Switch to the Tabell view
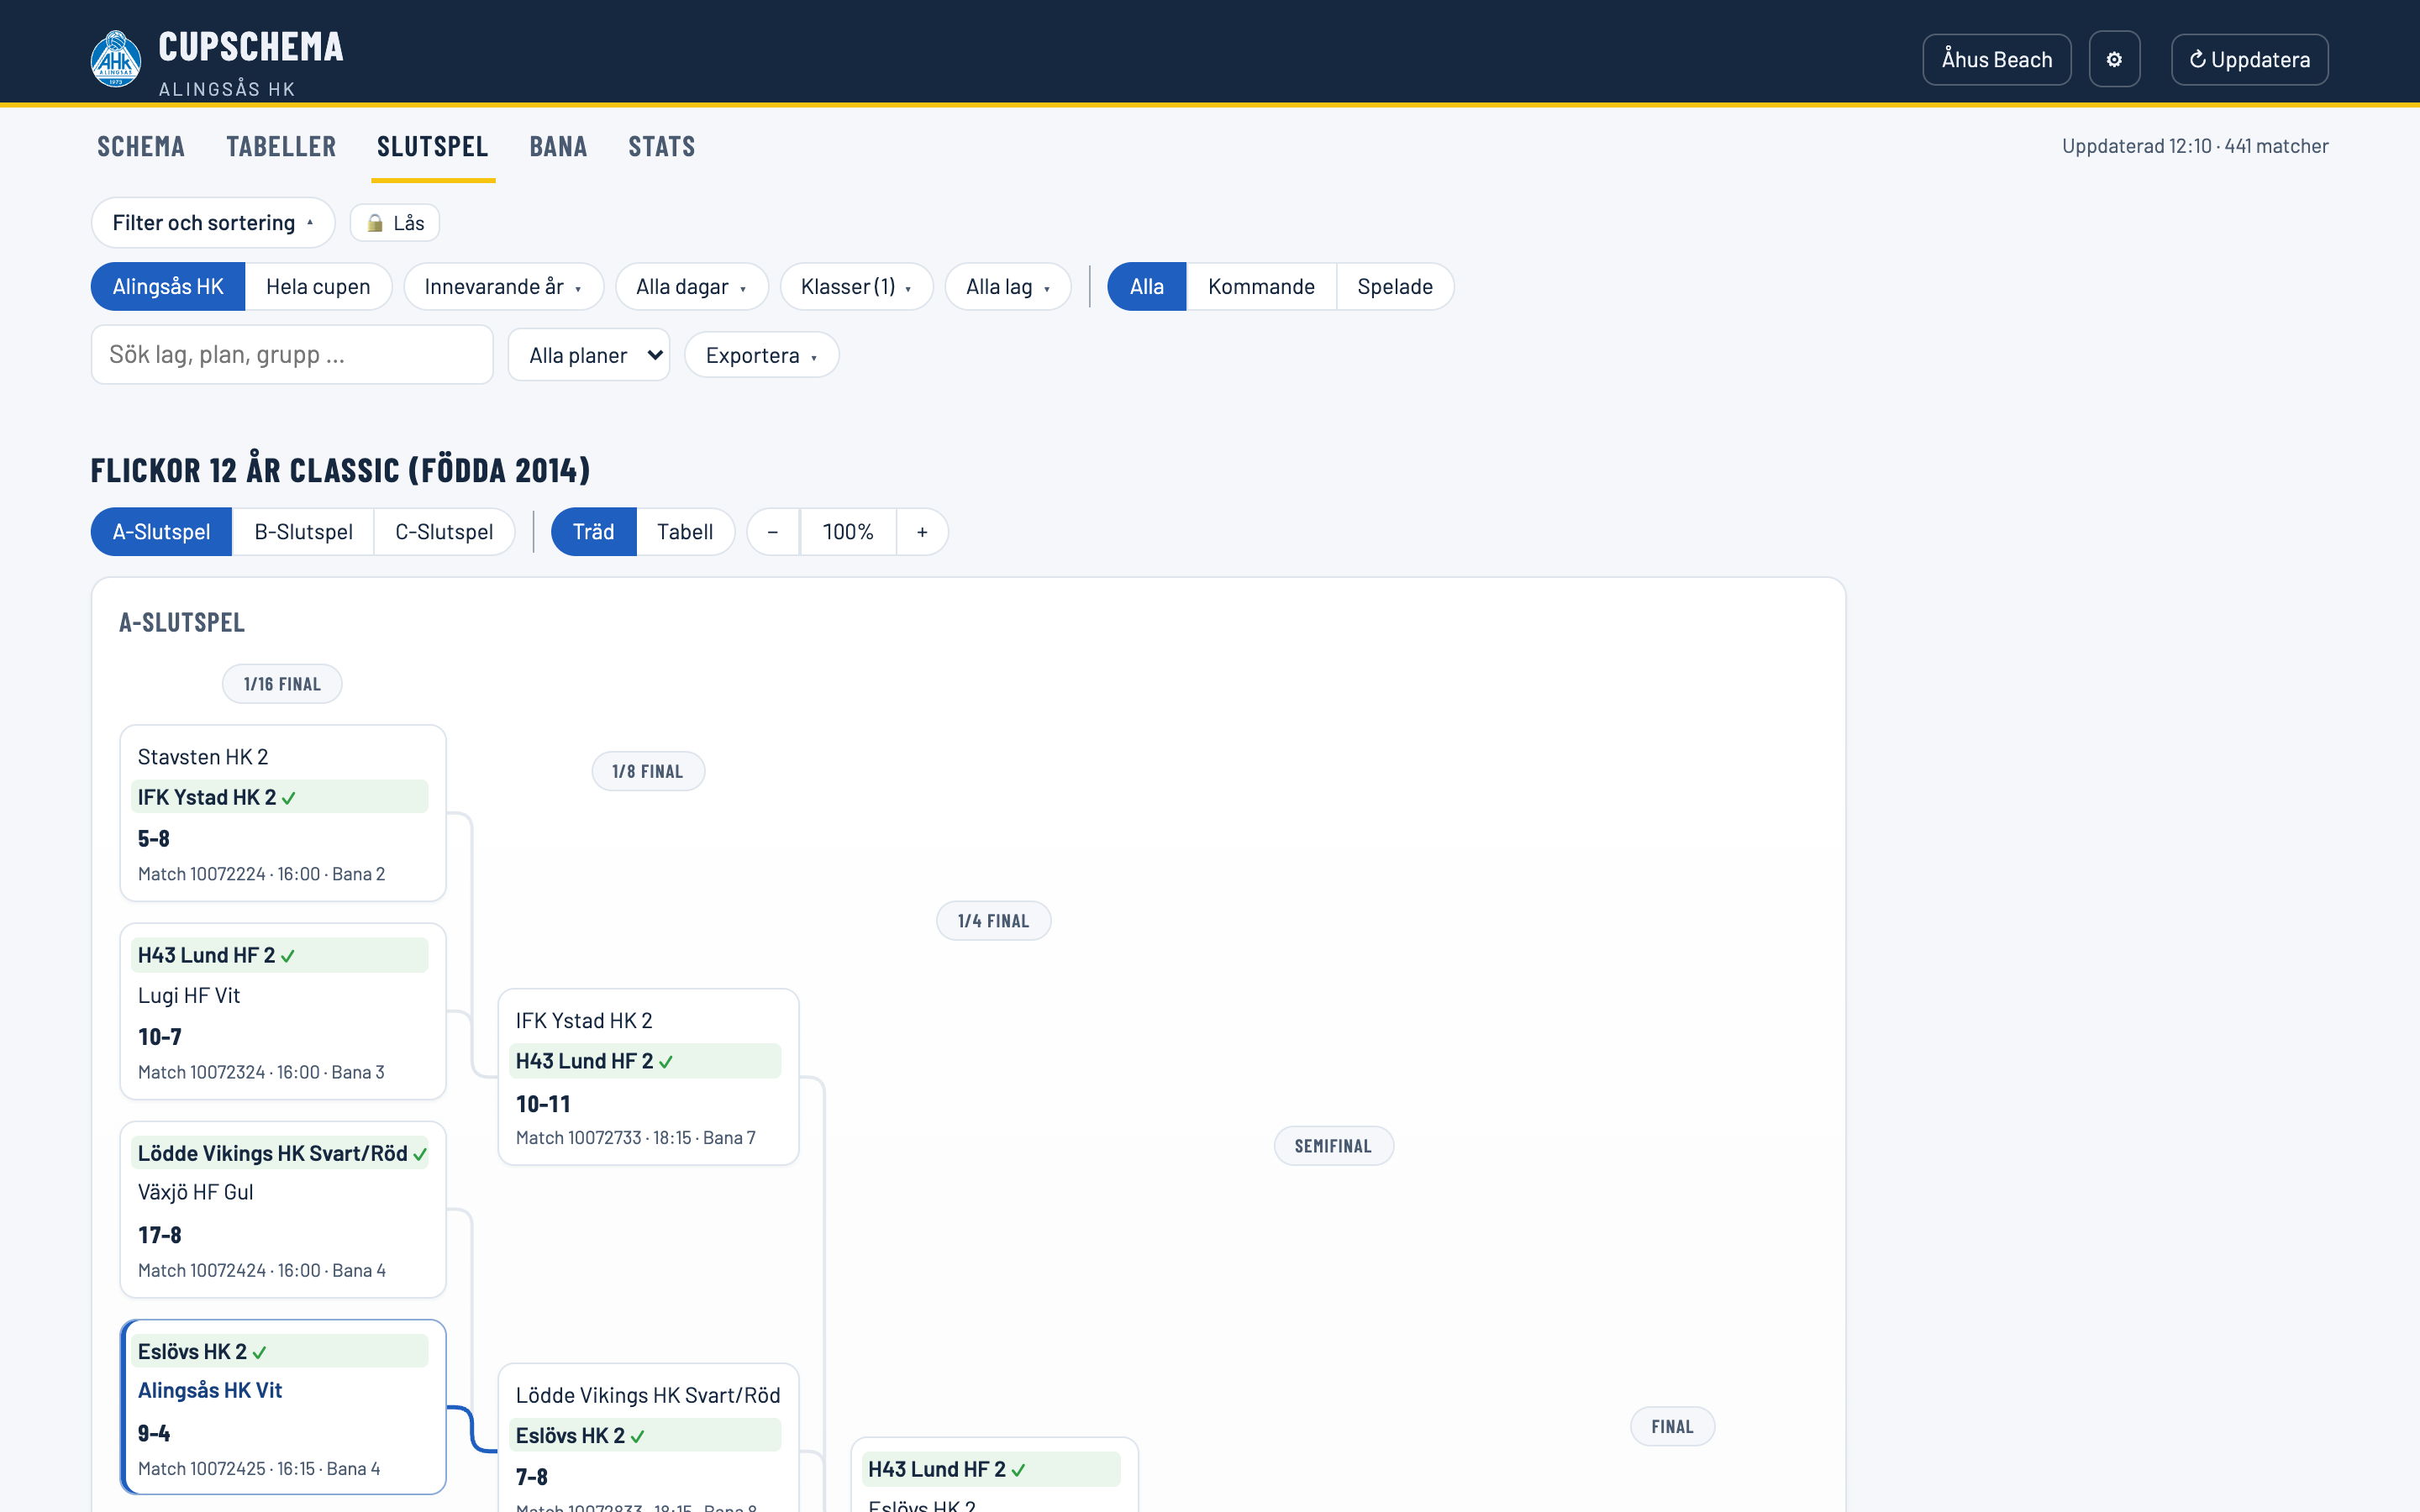This screenshot has height=1512, width=2420. point(685,532)
